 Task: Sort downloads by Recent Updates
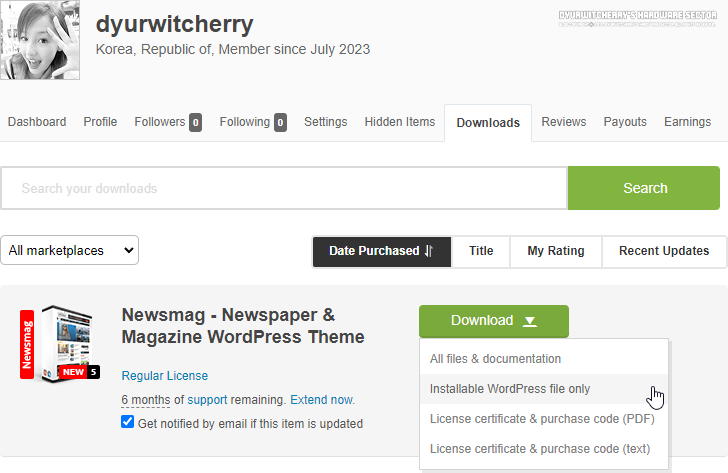click(664, 252)
